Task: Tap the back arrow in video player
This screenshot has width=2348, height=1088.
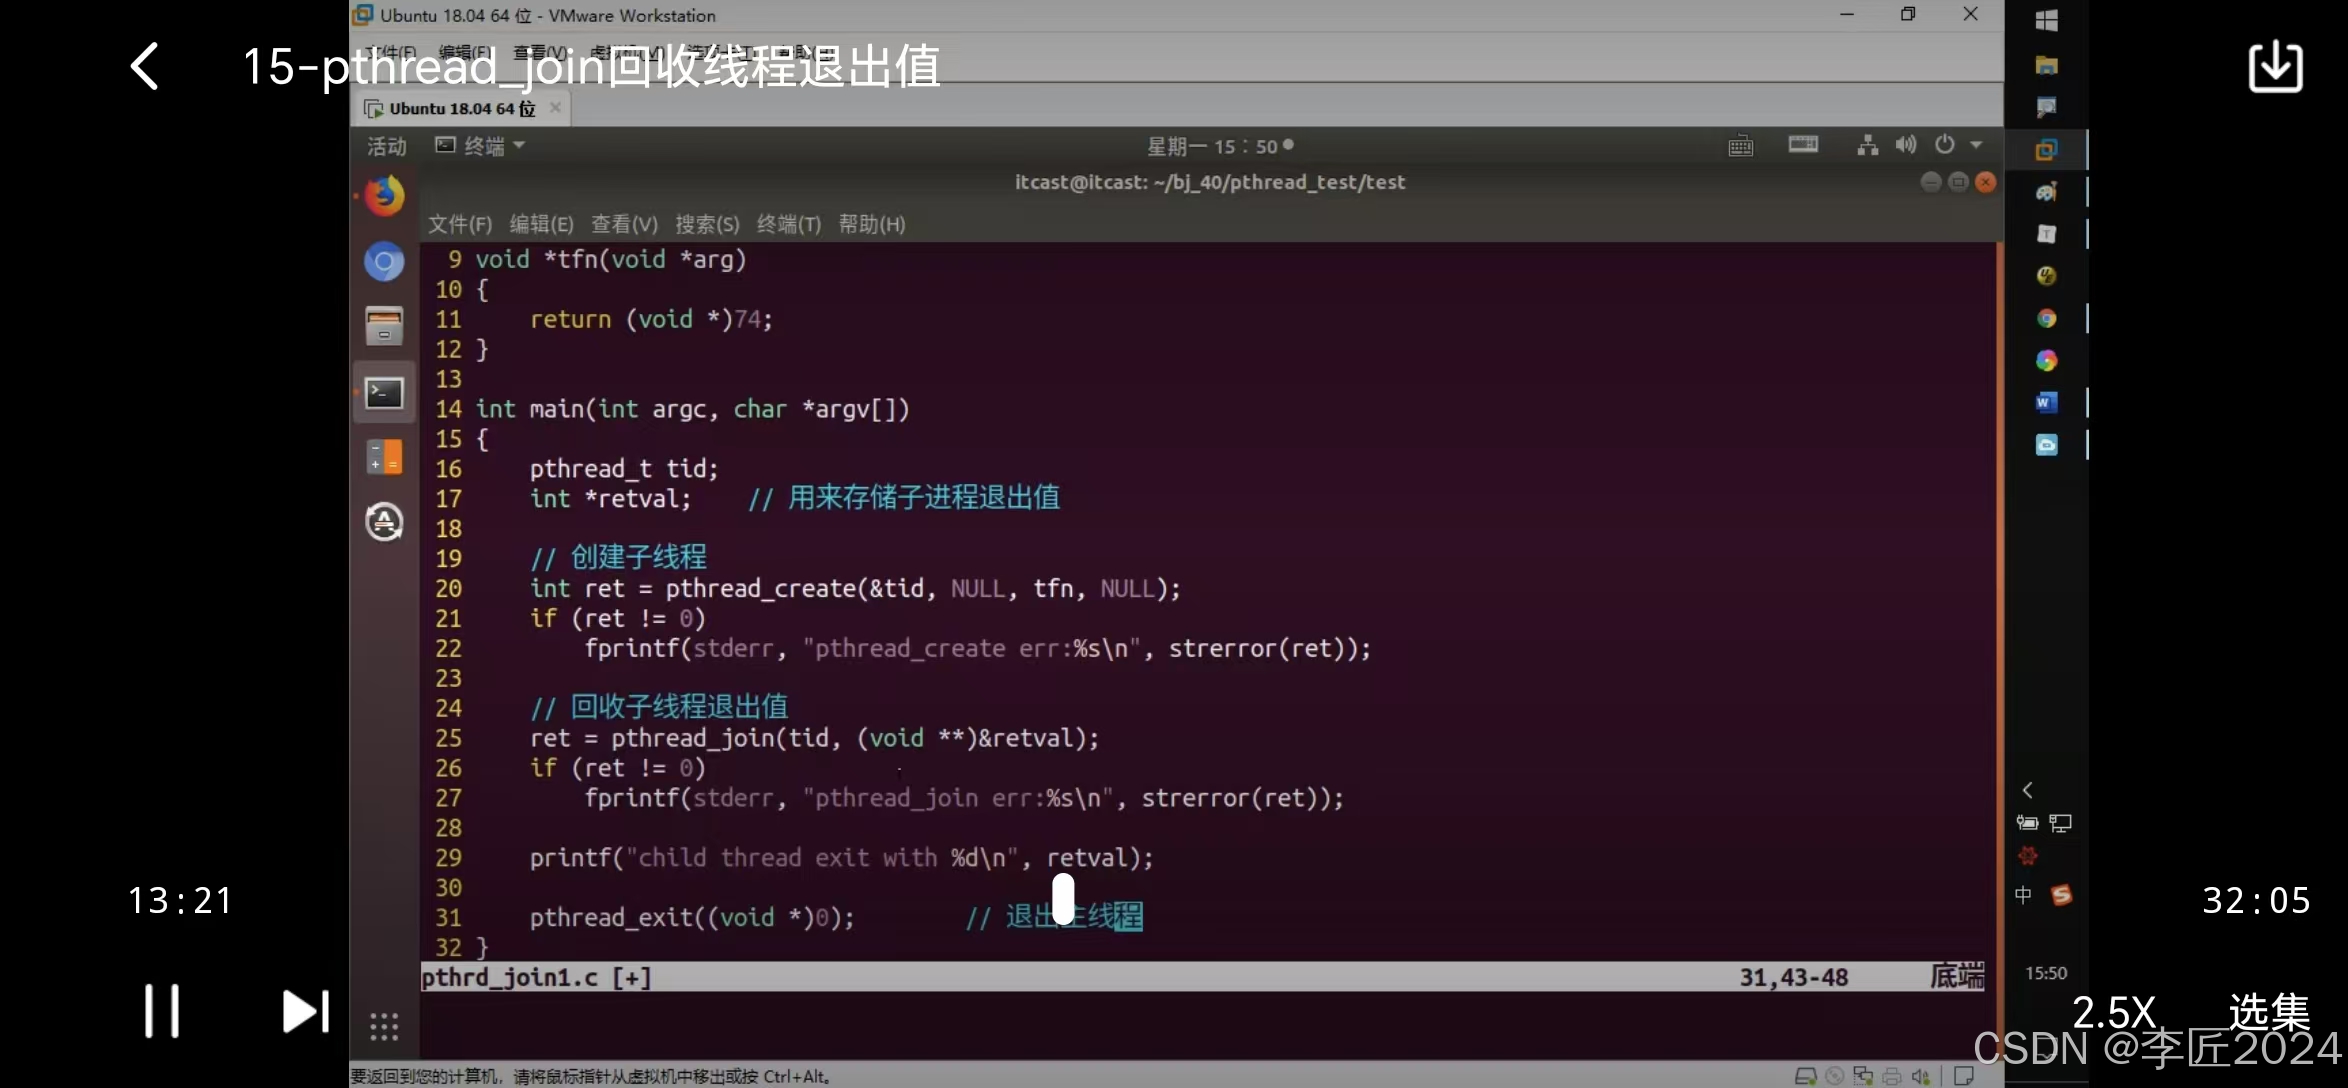Action: 145,67
